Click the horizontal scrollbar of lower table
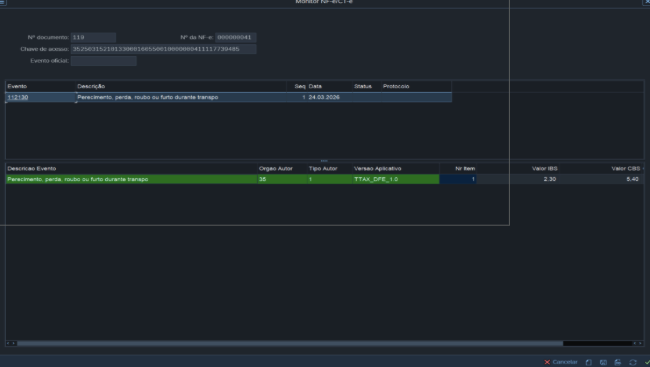Screen dimensions: 650x367 290,343
